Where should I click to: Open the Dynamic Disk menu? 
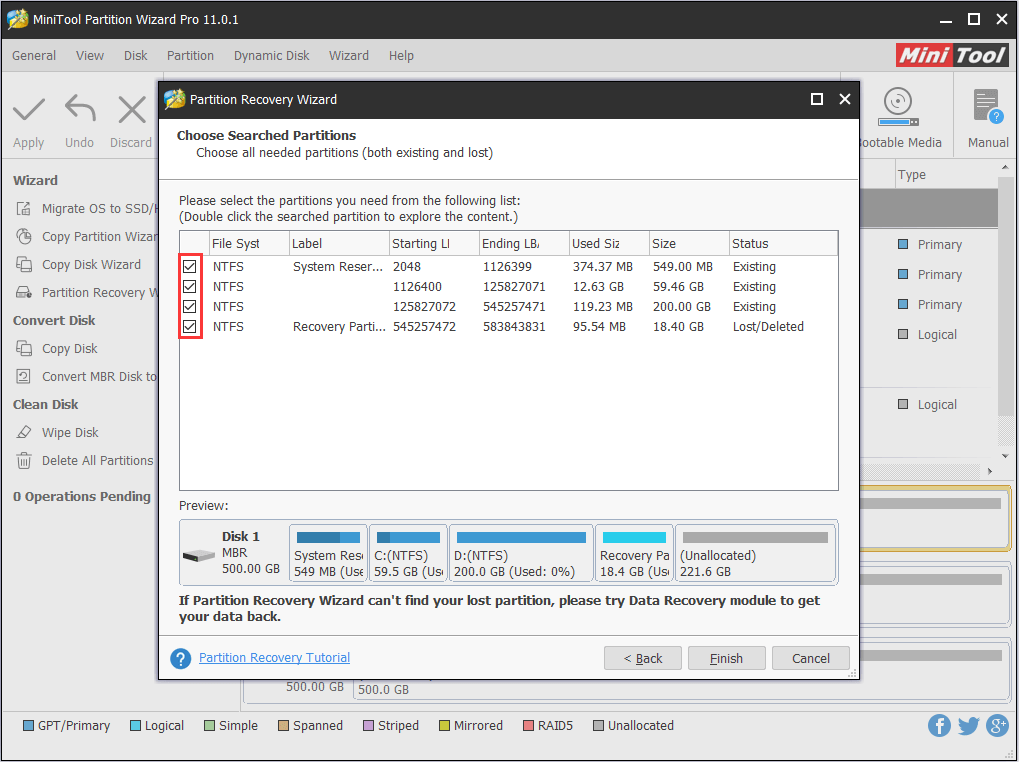272,56
